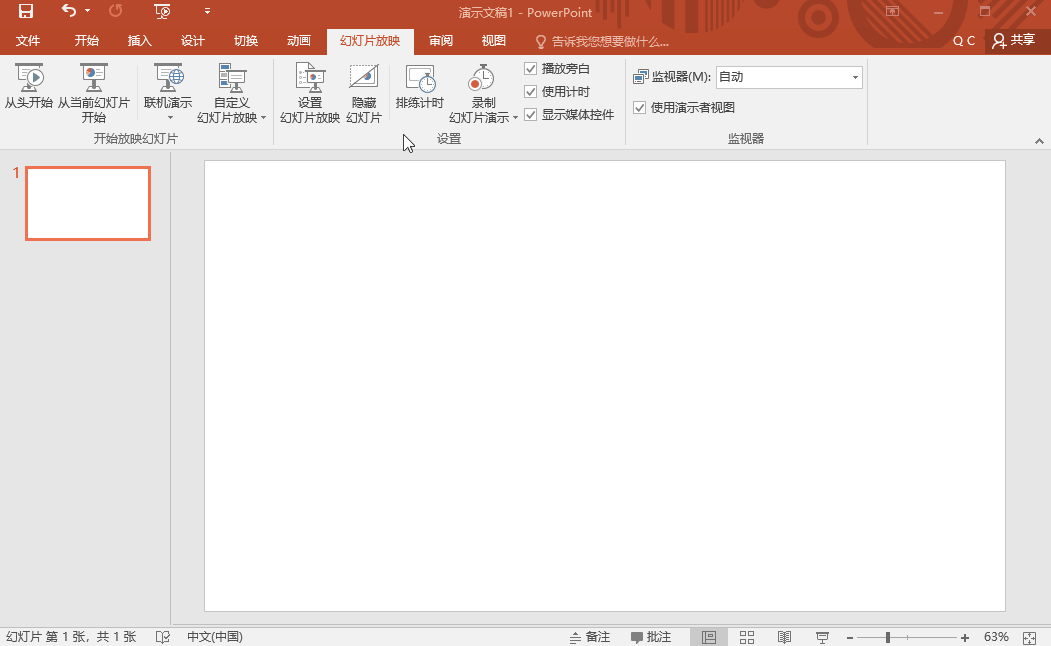Screen dimensions: 1051x646
Task: Uncheck the 播放旁白 checkbox
Action: point(531,69)
